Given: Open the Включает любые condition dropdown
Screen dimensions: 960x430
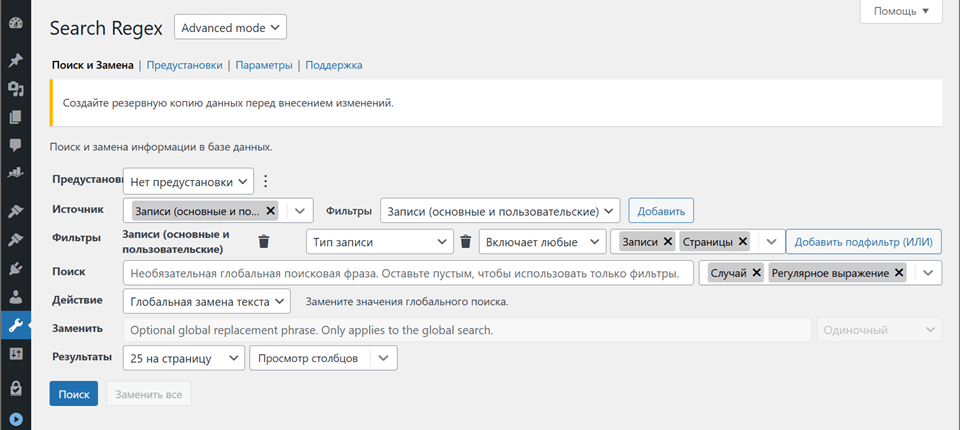Looking at the screenshot, I should 542,242.
